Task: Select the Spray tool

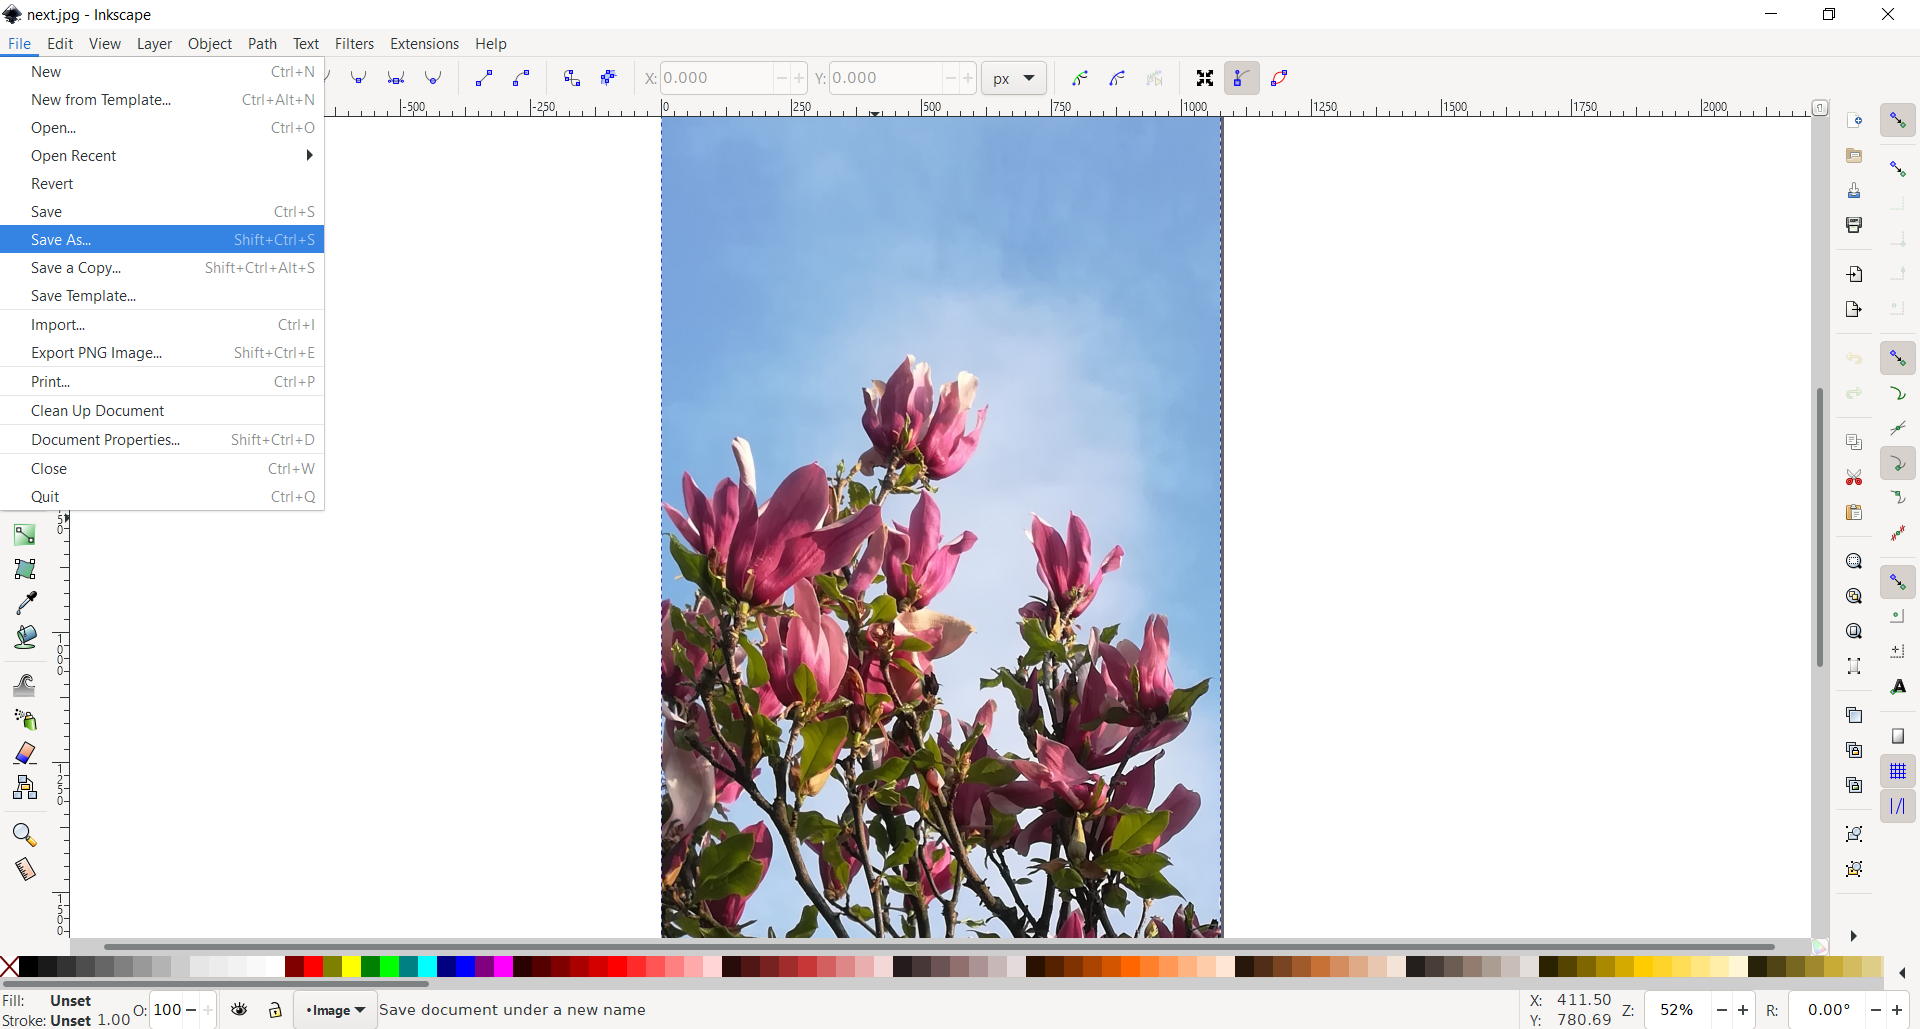Action: click(24, 720)
